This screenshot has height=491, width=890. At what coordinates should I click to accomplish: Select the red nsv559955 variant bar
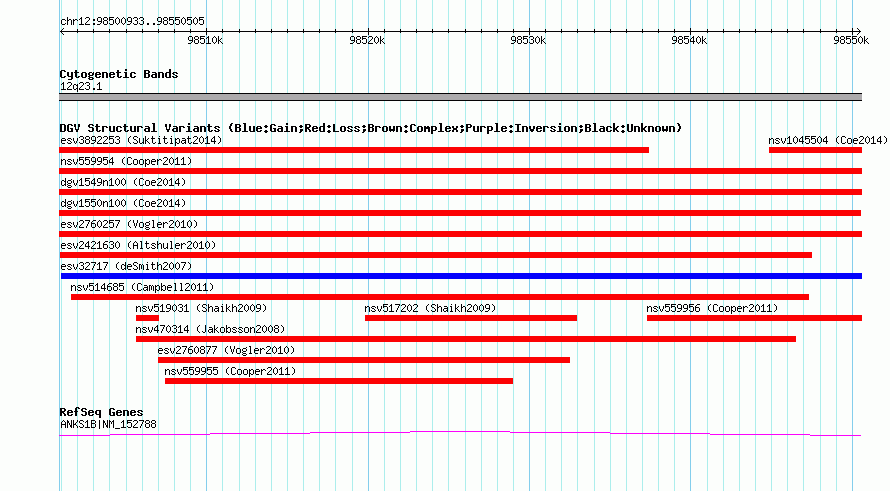pos(339,381)
